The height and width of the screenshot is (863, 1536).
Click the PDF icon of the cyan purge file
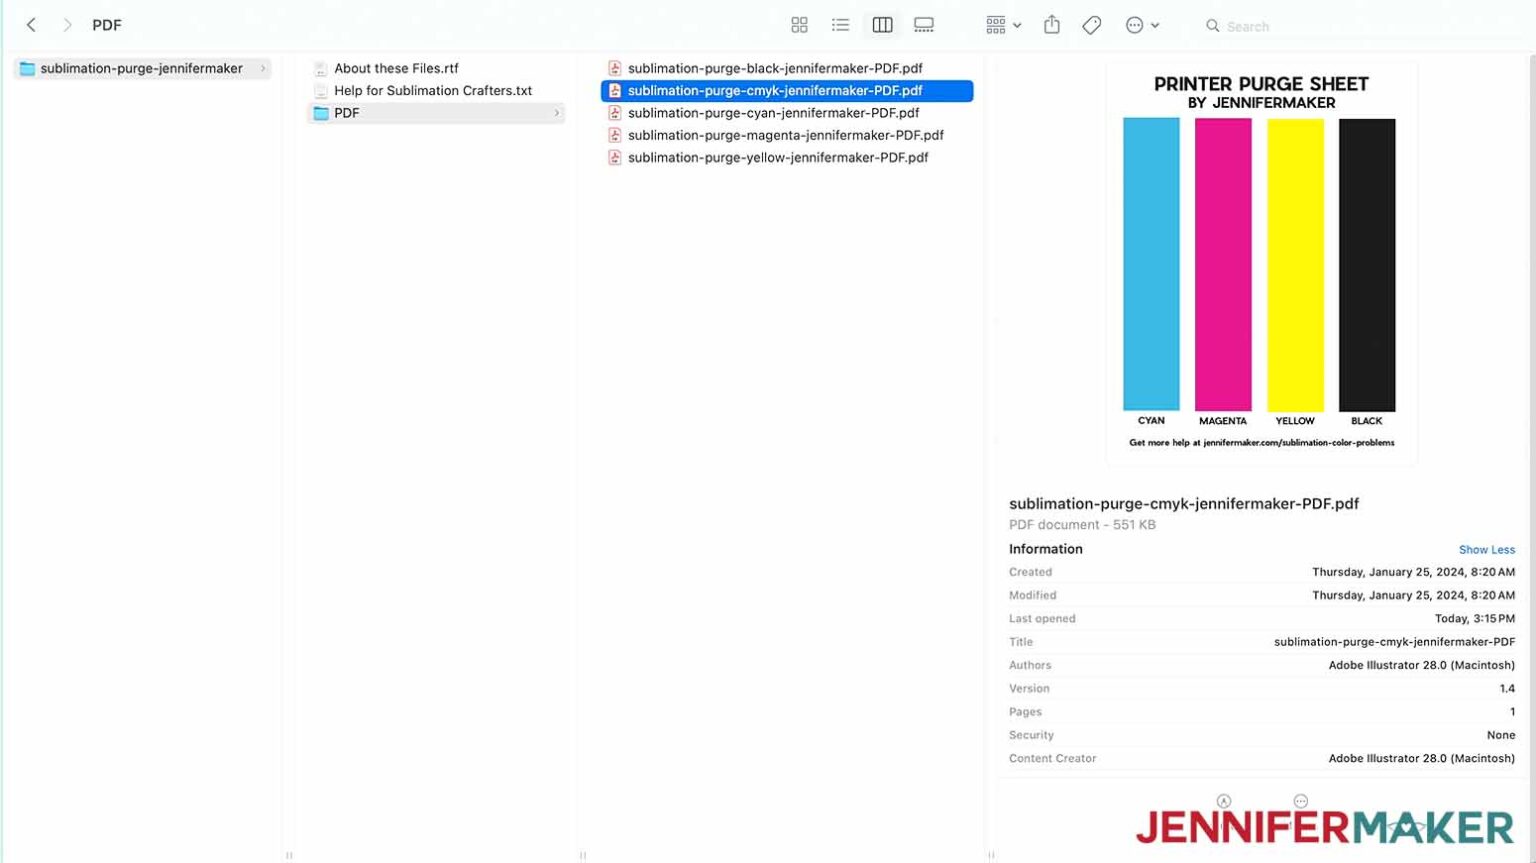point(615,113)
